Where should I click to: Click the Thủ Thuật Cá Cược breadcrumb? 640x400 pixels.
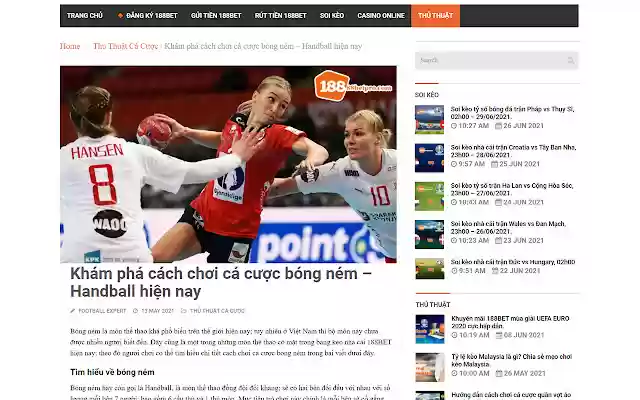point(125,46)
